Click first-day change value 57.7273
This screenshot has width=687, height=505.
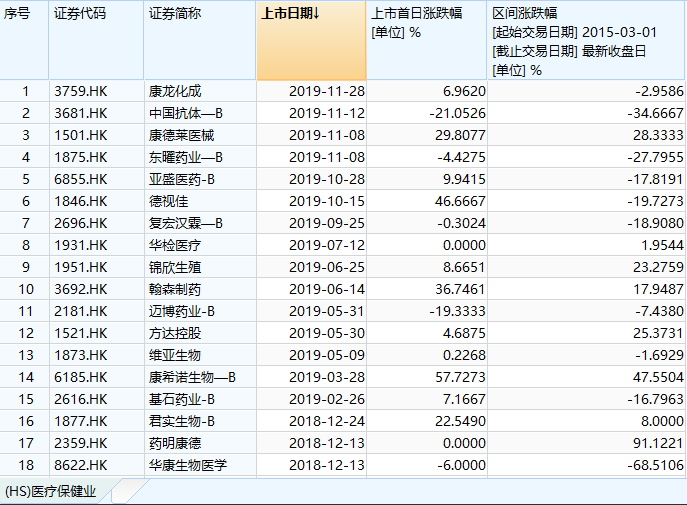[x=460, y=377]
